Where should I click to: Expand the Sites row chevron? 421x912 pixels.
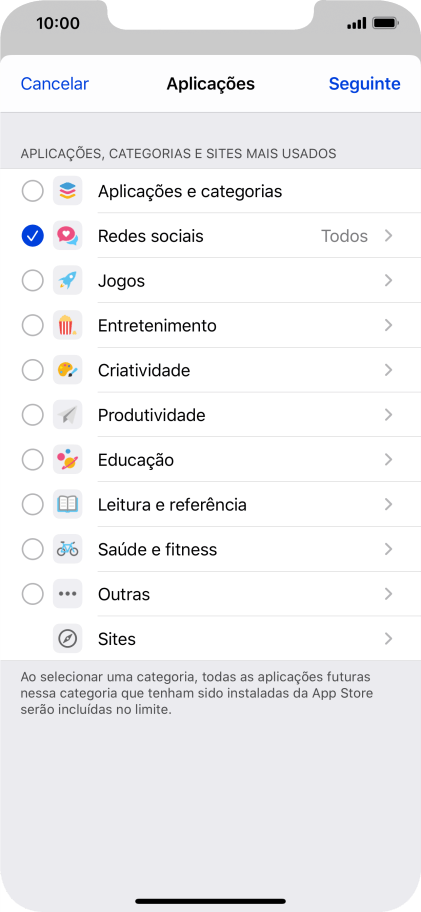389,639
